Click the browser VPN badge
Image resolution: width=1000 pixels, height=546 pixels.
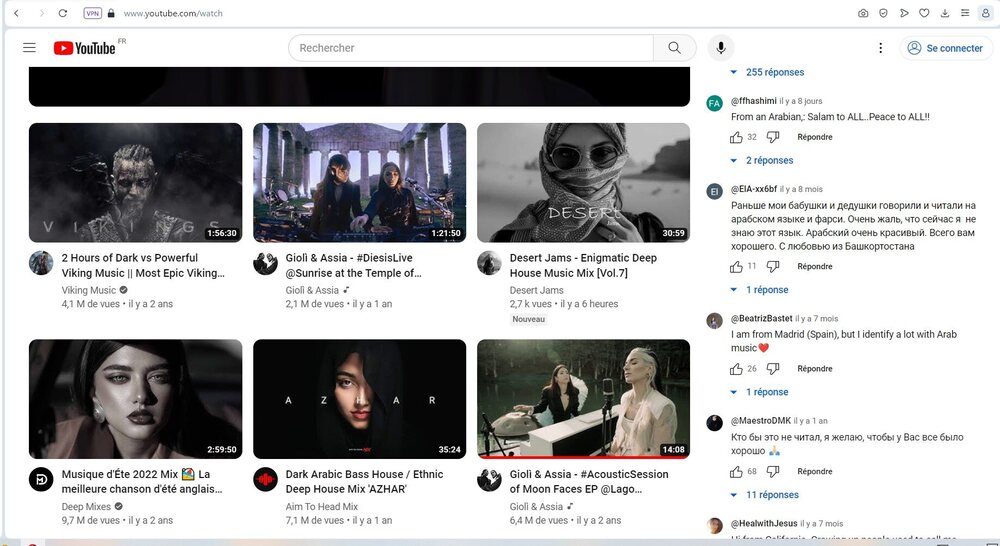point(93,13)
